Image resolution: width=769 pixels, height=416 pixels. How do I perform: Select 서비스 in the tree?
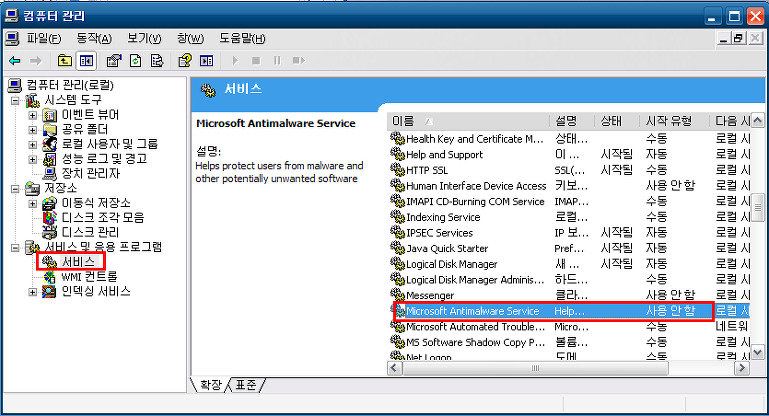(77, 262)
